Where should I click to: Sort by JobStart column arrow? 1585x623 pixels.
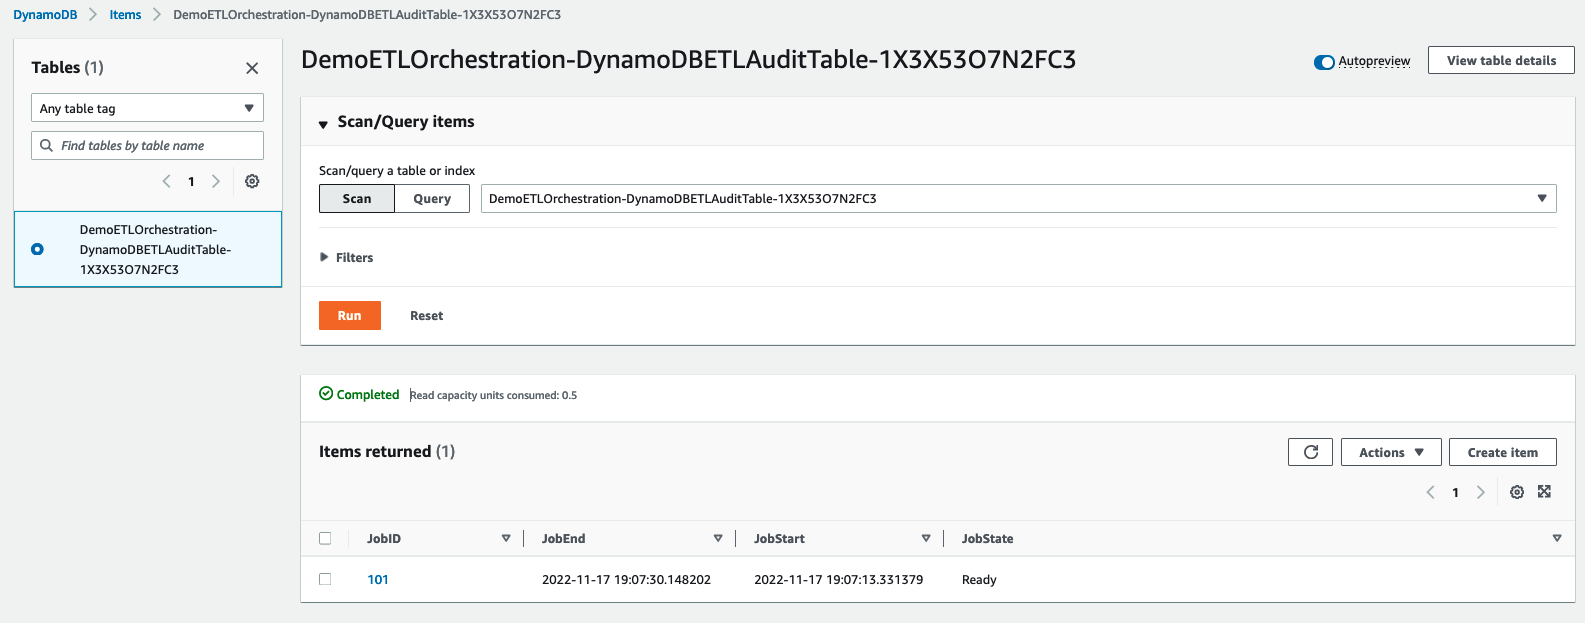(x=926, y=538)
